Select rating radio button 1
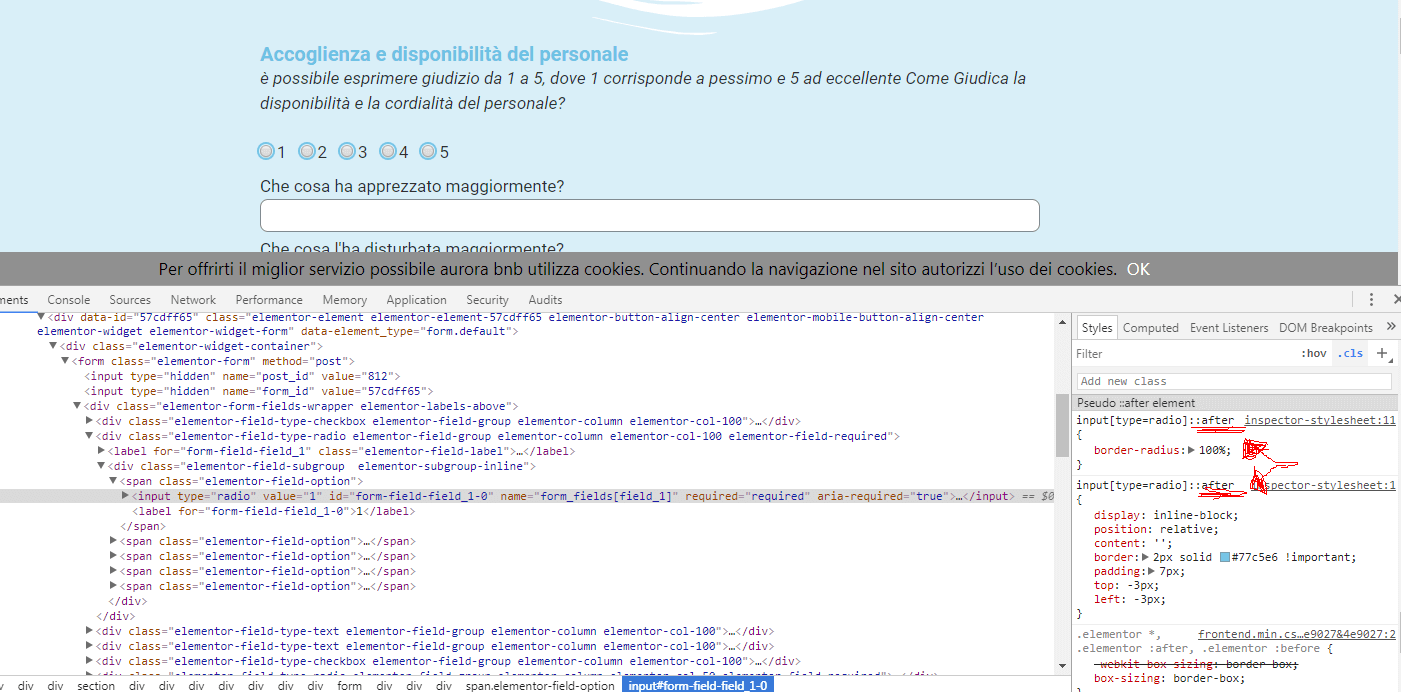Screen dimensions: 1401x692 click(266, 151)
